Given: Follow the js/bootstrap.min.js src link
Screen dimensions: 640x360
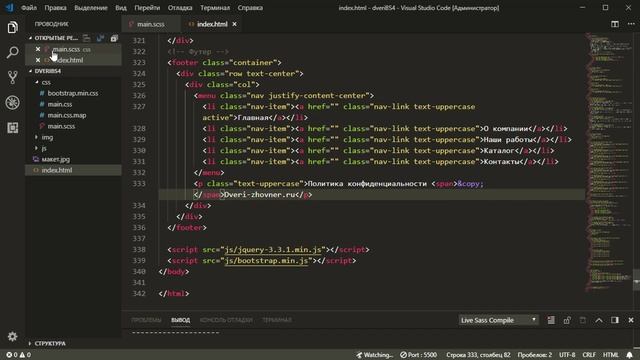Looking at the screenshot, I should pos(266,260).
